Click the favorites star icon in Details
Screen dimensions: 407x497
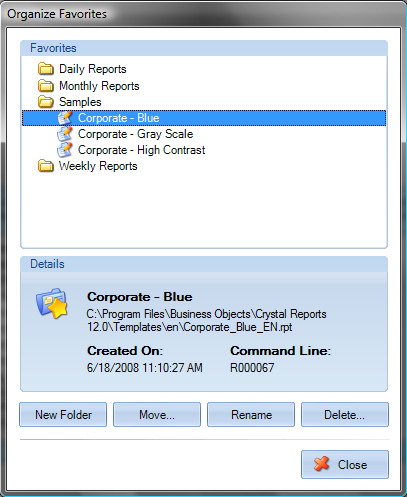point(52,303)
